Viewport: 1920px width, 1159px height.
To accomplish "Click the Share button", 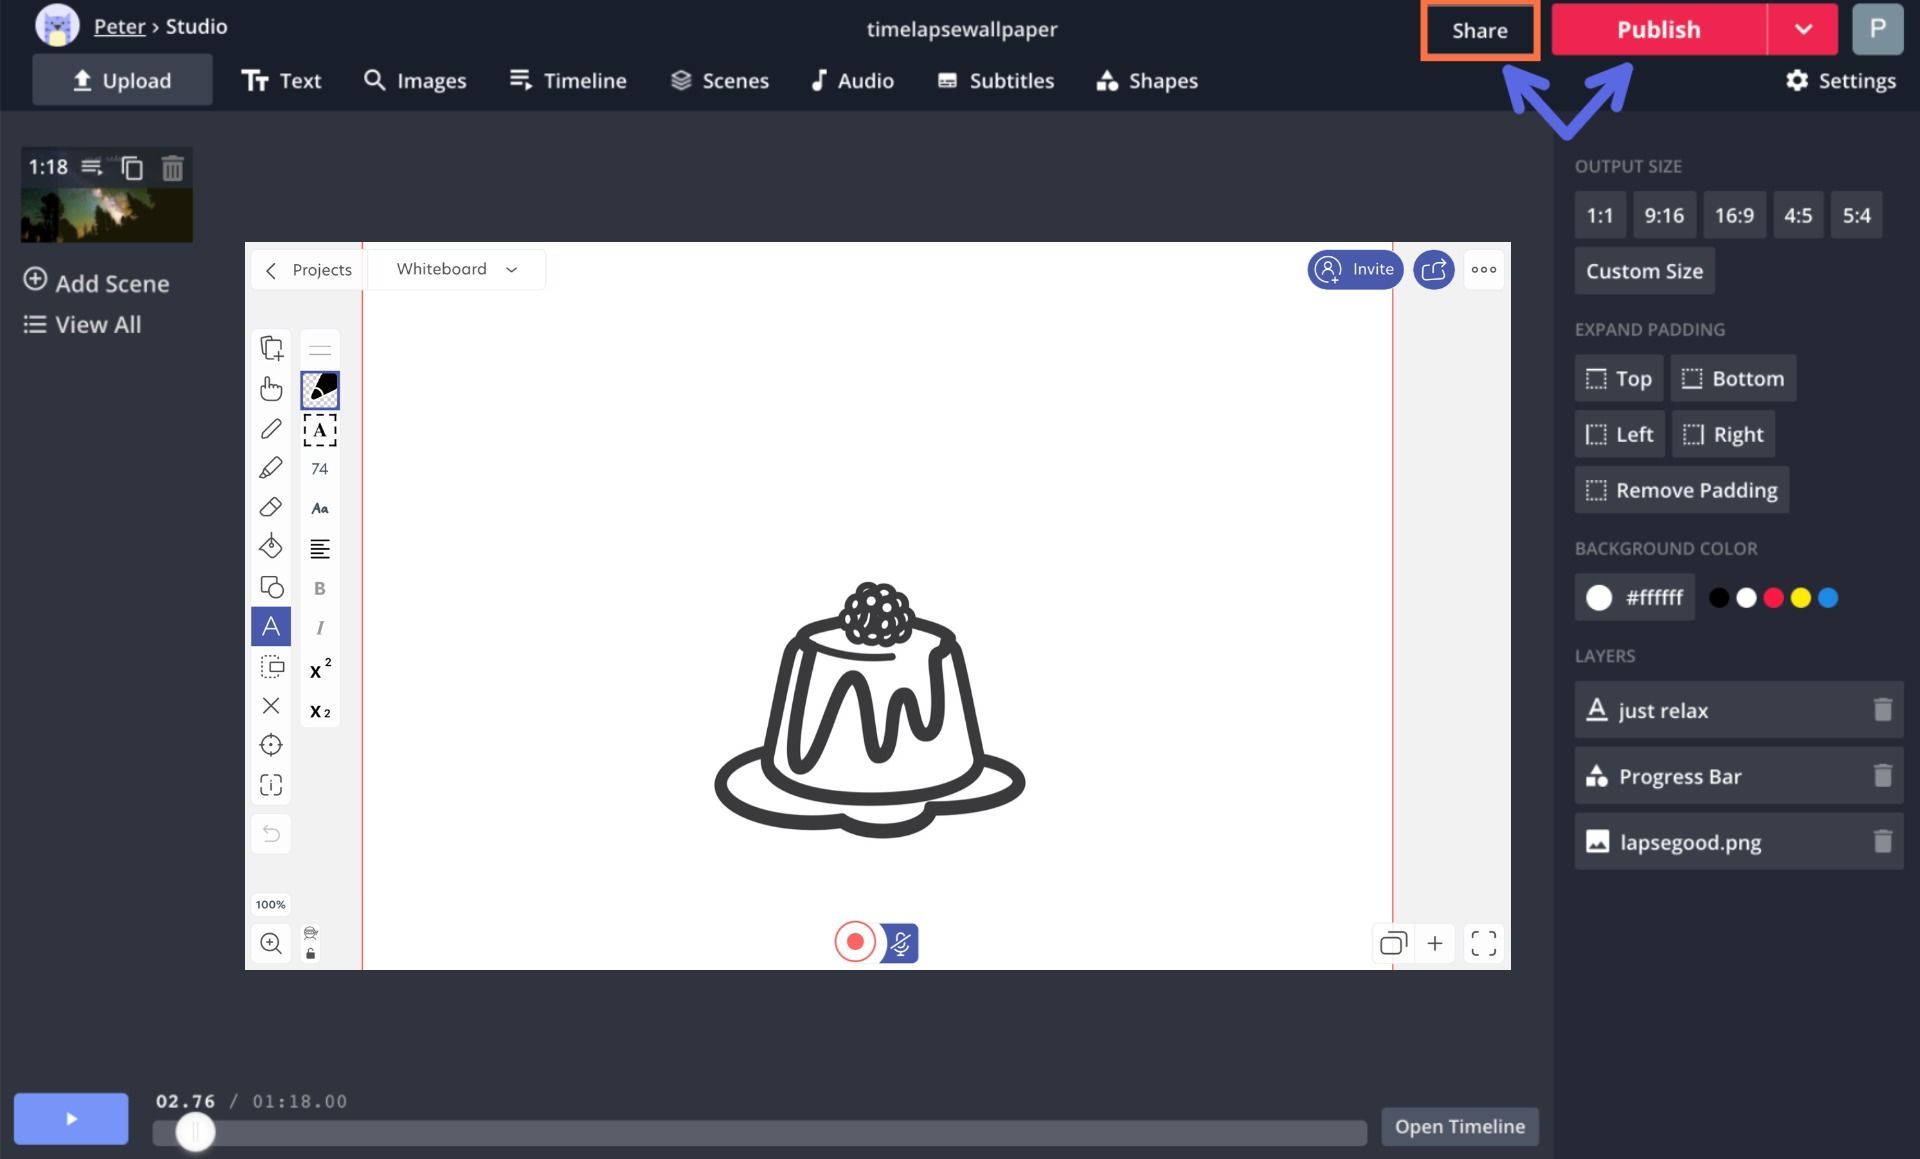I will coord(1479,30).
